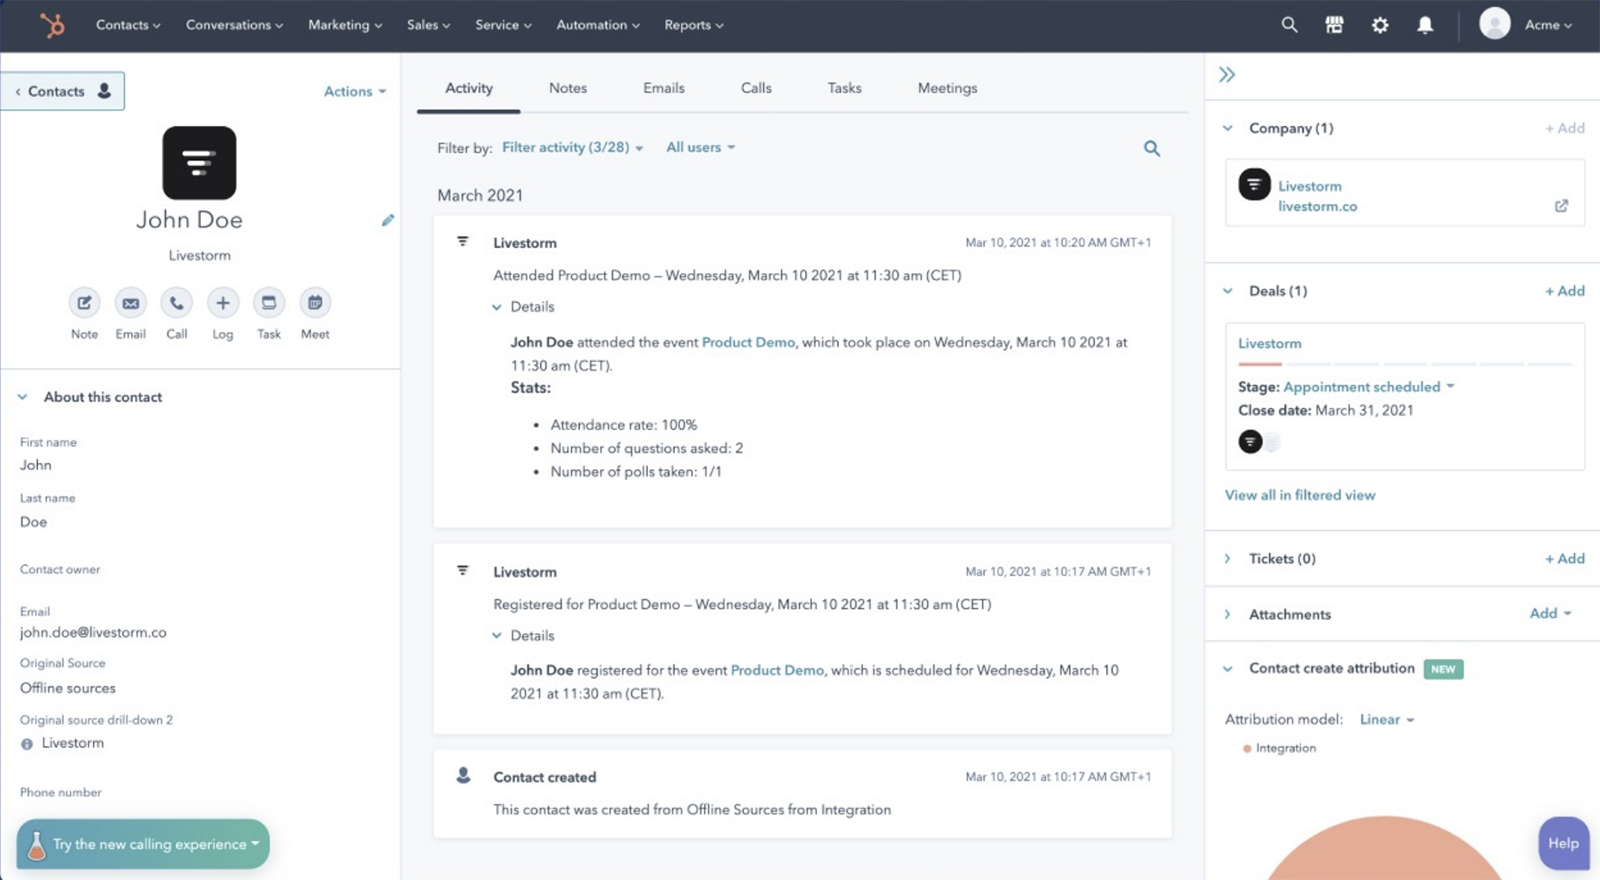Image resolution: width=1600 pixels, height=880 pixels.
Task: Click Add in the Deals section
Action: click(x=1565, y=291)
